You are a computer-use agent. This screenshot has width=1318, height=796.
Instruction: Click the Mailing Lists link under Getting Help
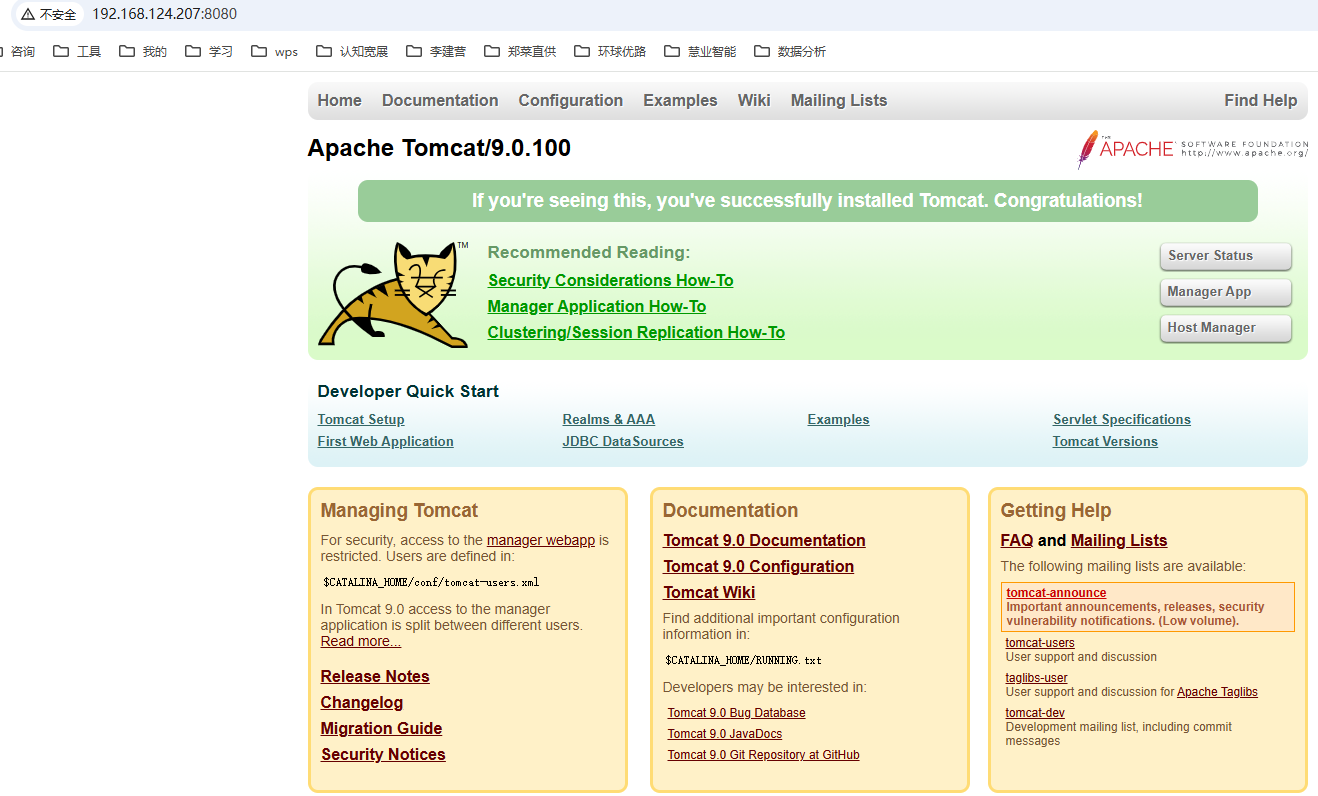1119,540
